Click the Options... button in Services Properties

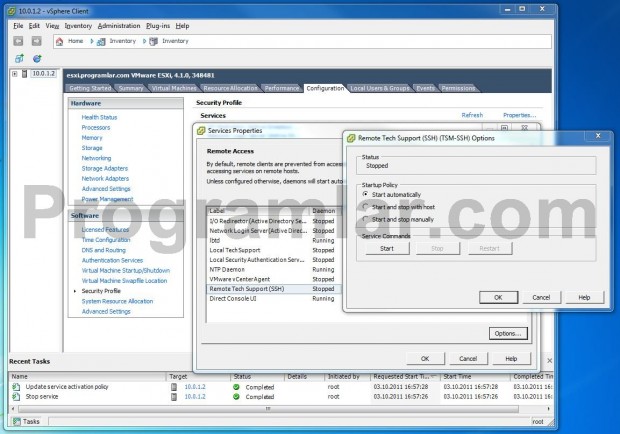click(x=508, y=334)
